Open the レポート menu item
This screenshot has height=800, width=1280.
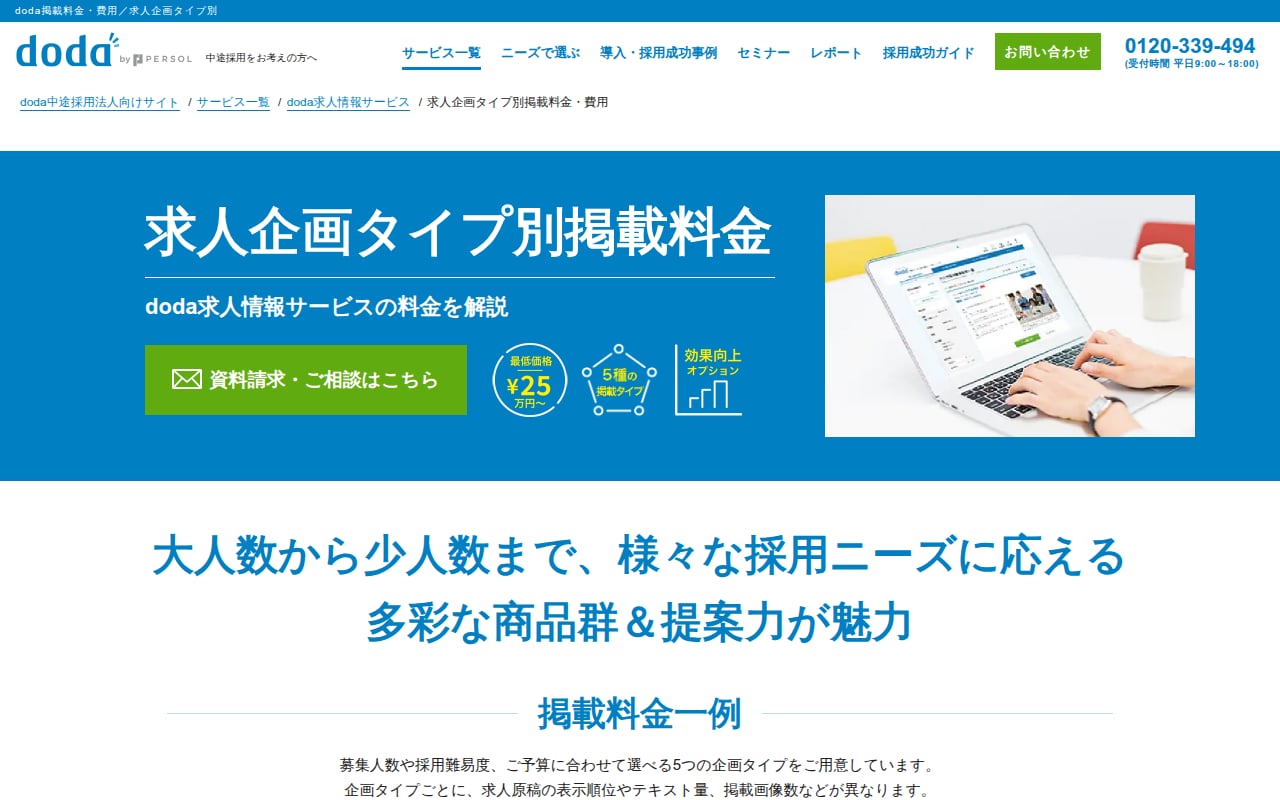836,53
